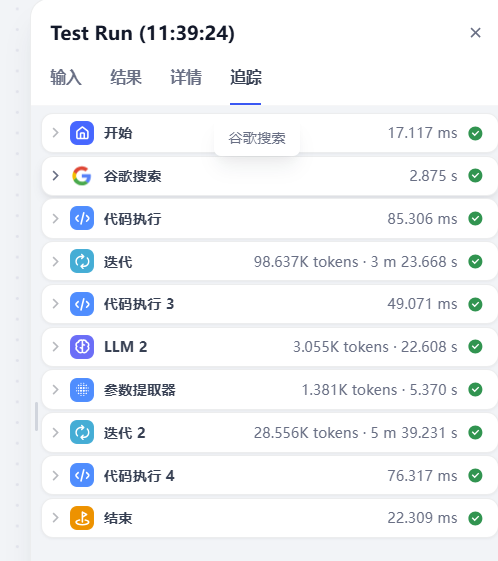Expand the 代码执行 trace row
The height and width of the screenshot is (561, 498).
[55, 218]
